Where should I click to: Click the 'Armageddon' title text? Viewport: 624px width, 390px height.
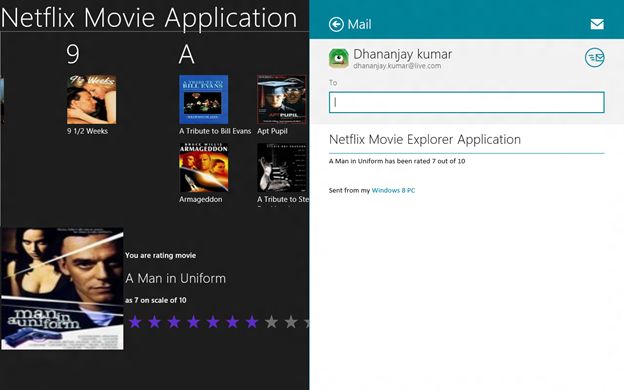click(x=201, y=199)
